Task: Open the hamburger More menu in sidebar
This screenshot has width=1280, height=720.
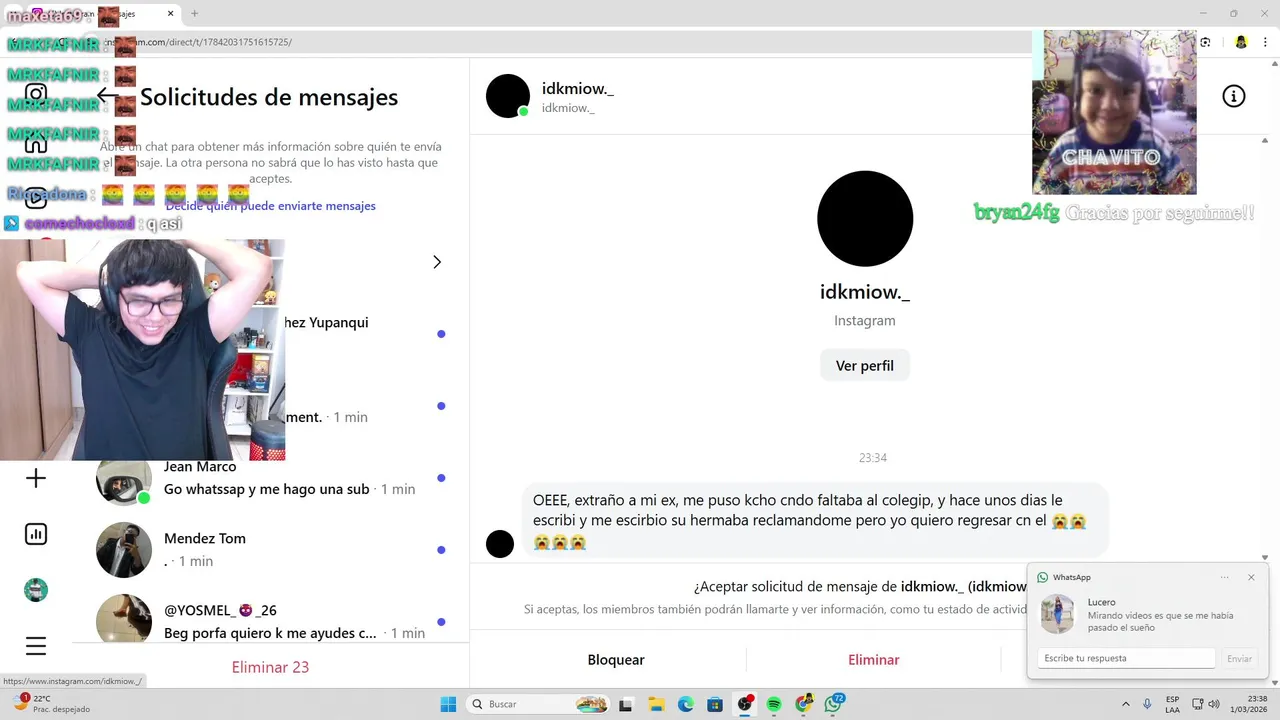Action: tap(36, 646)
